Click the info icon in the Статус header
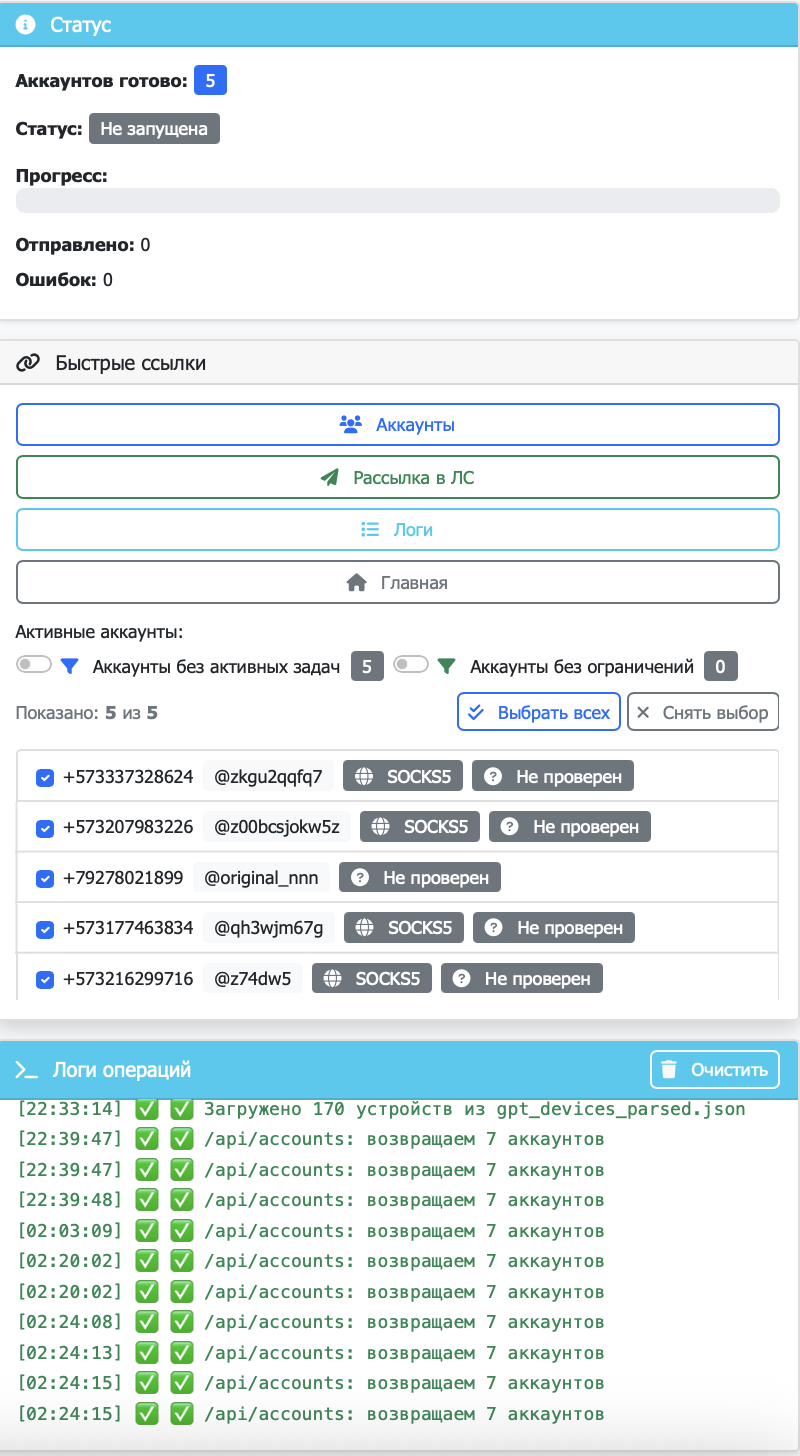The image size is (800, 1456). 27,25
